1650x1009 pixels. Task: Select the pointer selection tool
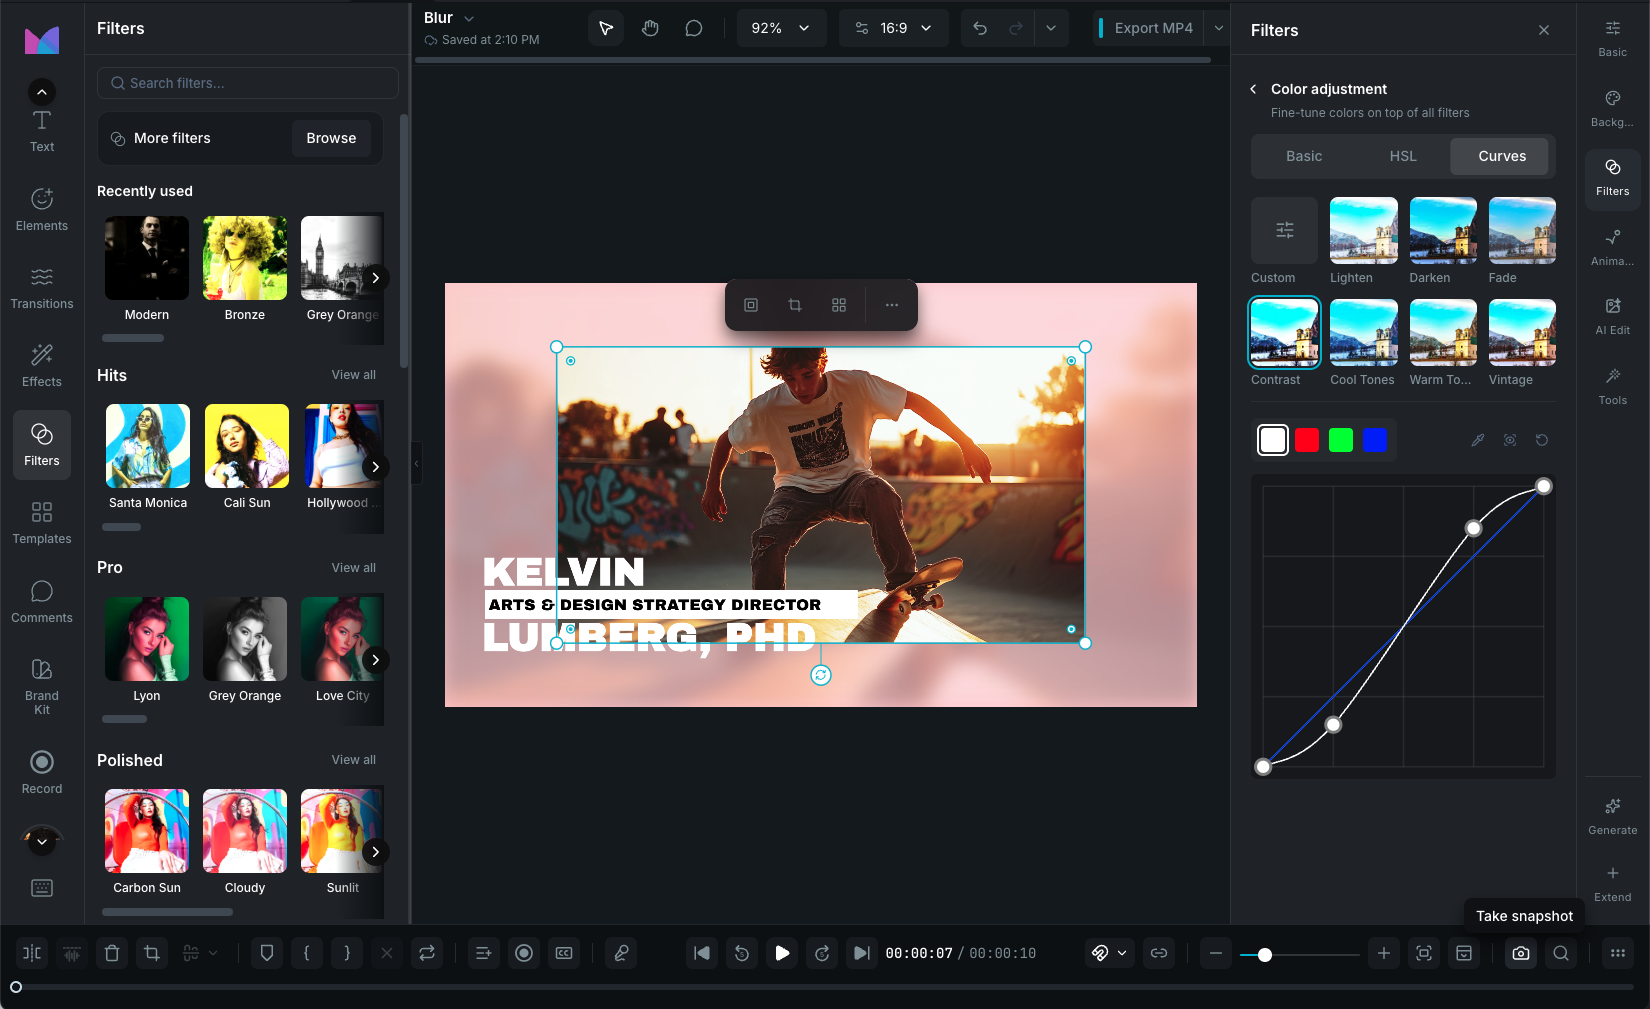tap(606, 28)
